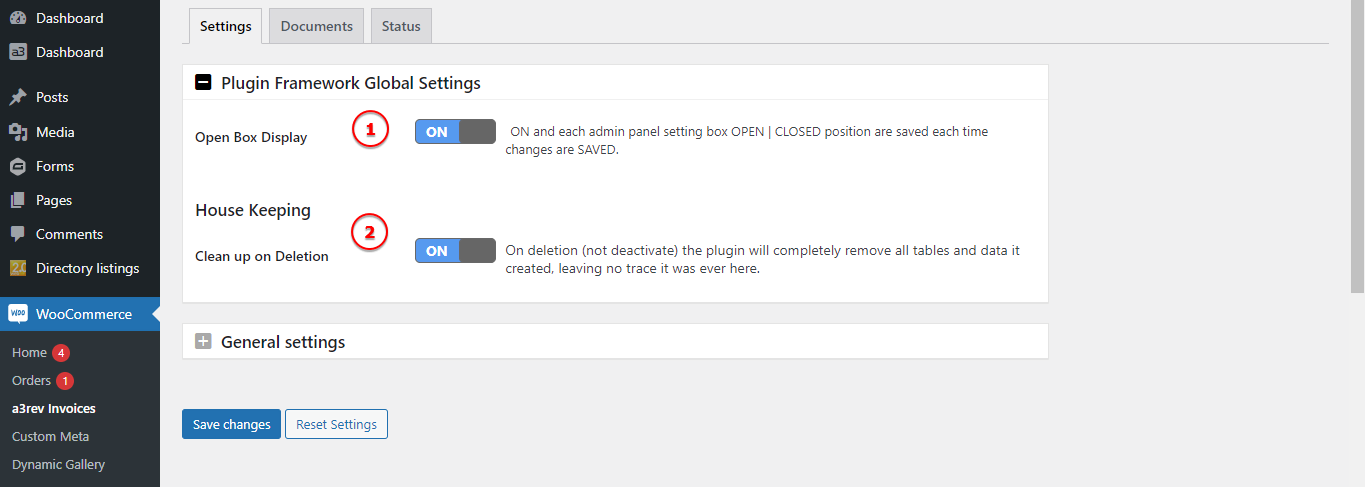
Task: Turn off Clean up on Deletion switch
Action: pos(455,251)
